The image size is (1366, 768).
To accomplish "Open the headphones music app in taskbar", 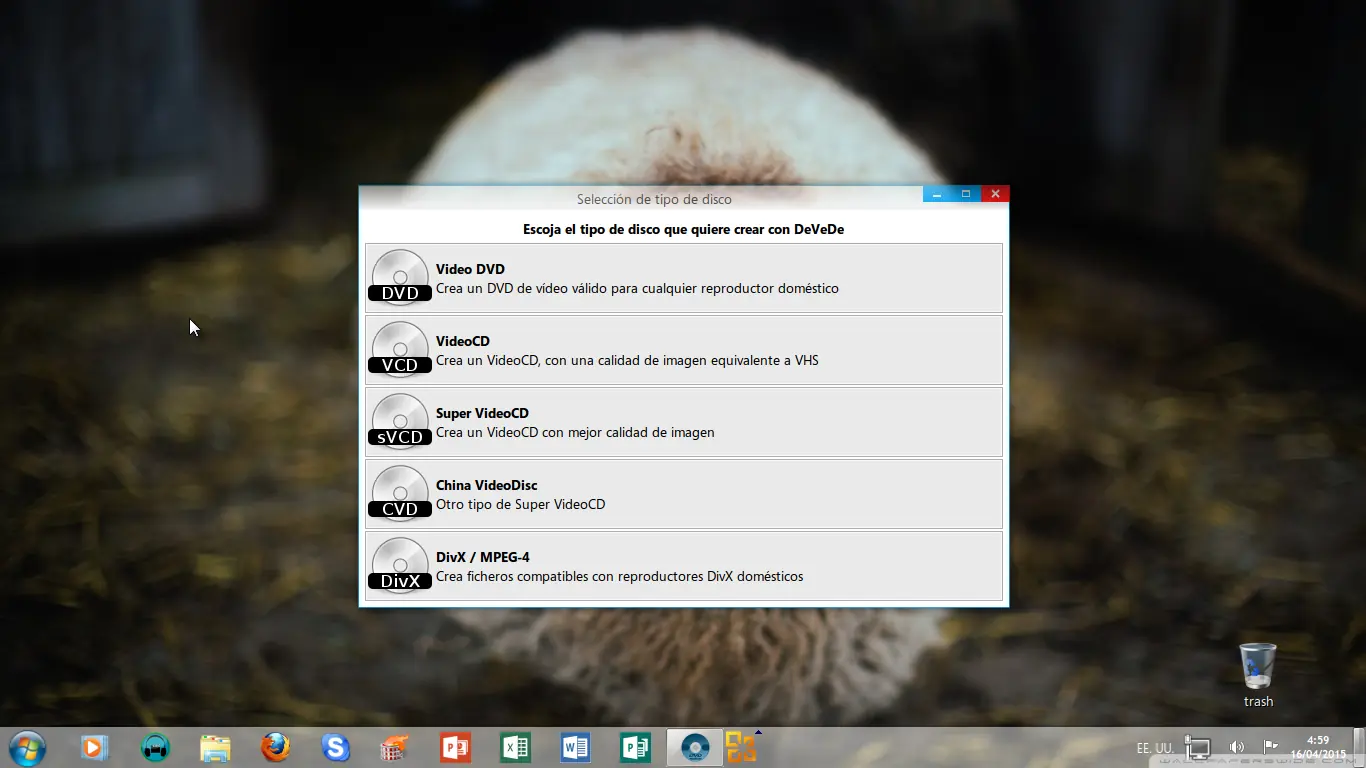I will pyautogui.click(x=155, y=748).
